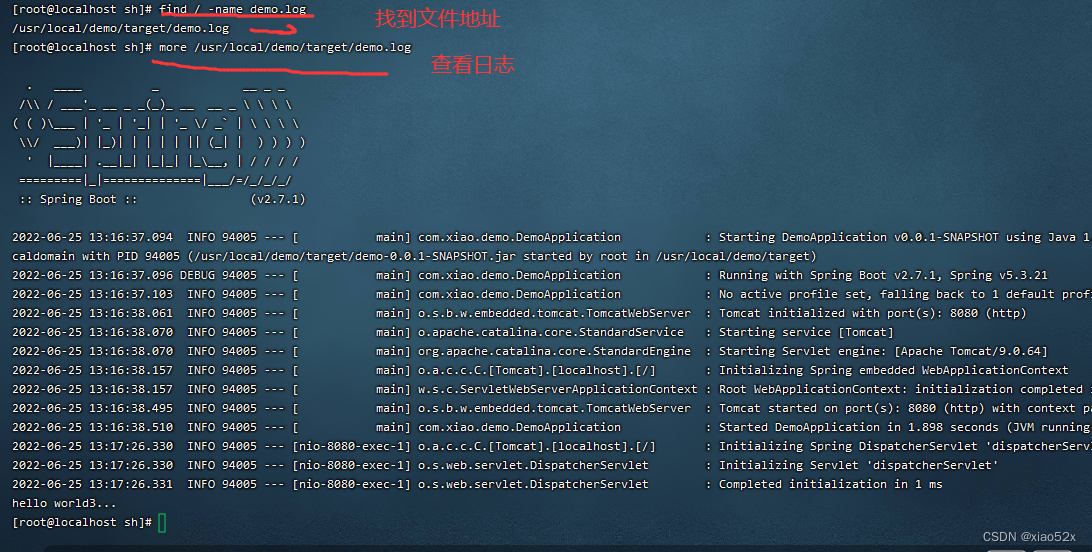Screen dimensions: 1092x552
Task: Click 'Completed initialization in 1 ms' message
Action: (830, 484)
